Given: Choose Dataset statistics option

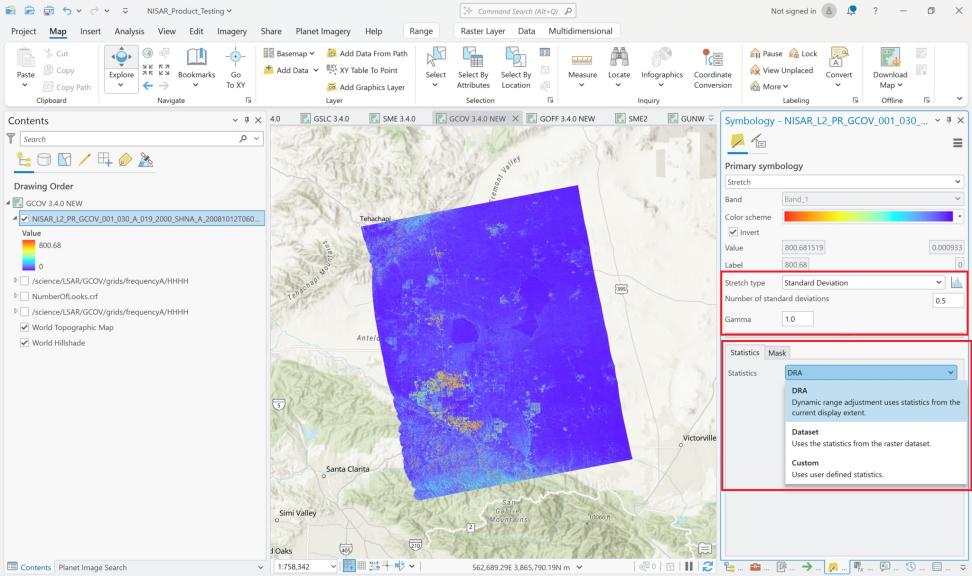Looking at the screenshot, I should pyautogui.click(x=877, y=437).
